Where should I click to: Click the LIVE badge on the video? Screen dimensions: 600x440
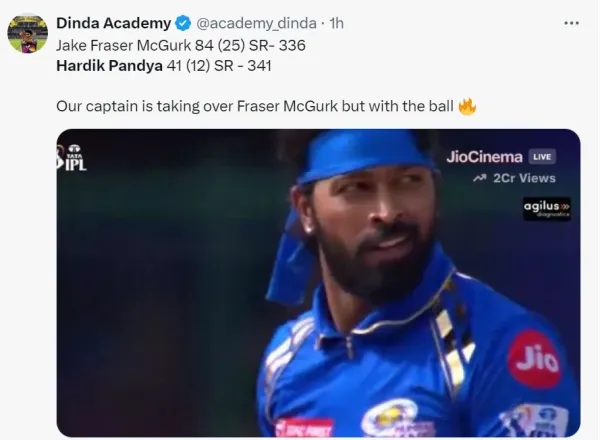tap(542, 157)
